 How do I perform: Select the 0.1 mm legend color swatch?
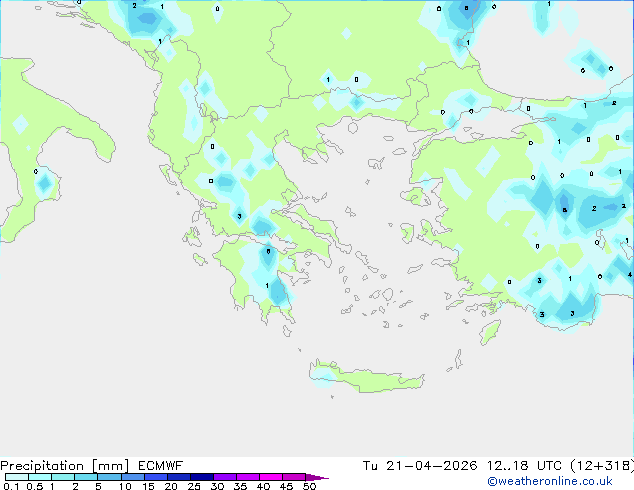[x=17, y=477]
